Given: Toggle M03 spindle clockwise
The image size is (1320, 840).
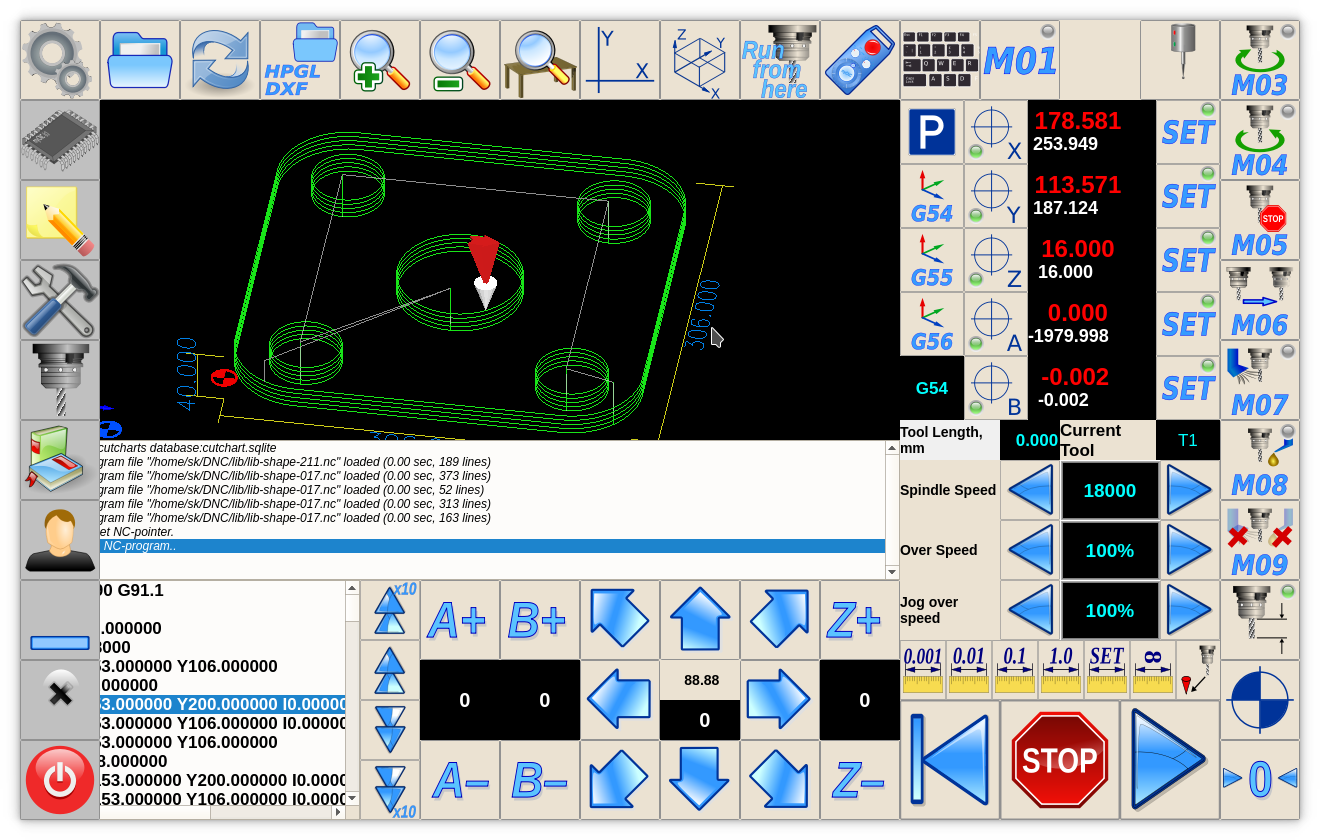Looking at the screenshot, I should [x=1259, y=60].
